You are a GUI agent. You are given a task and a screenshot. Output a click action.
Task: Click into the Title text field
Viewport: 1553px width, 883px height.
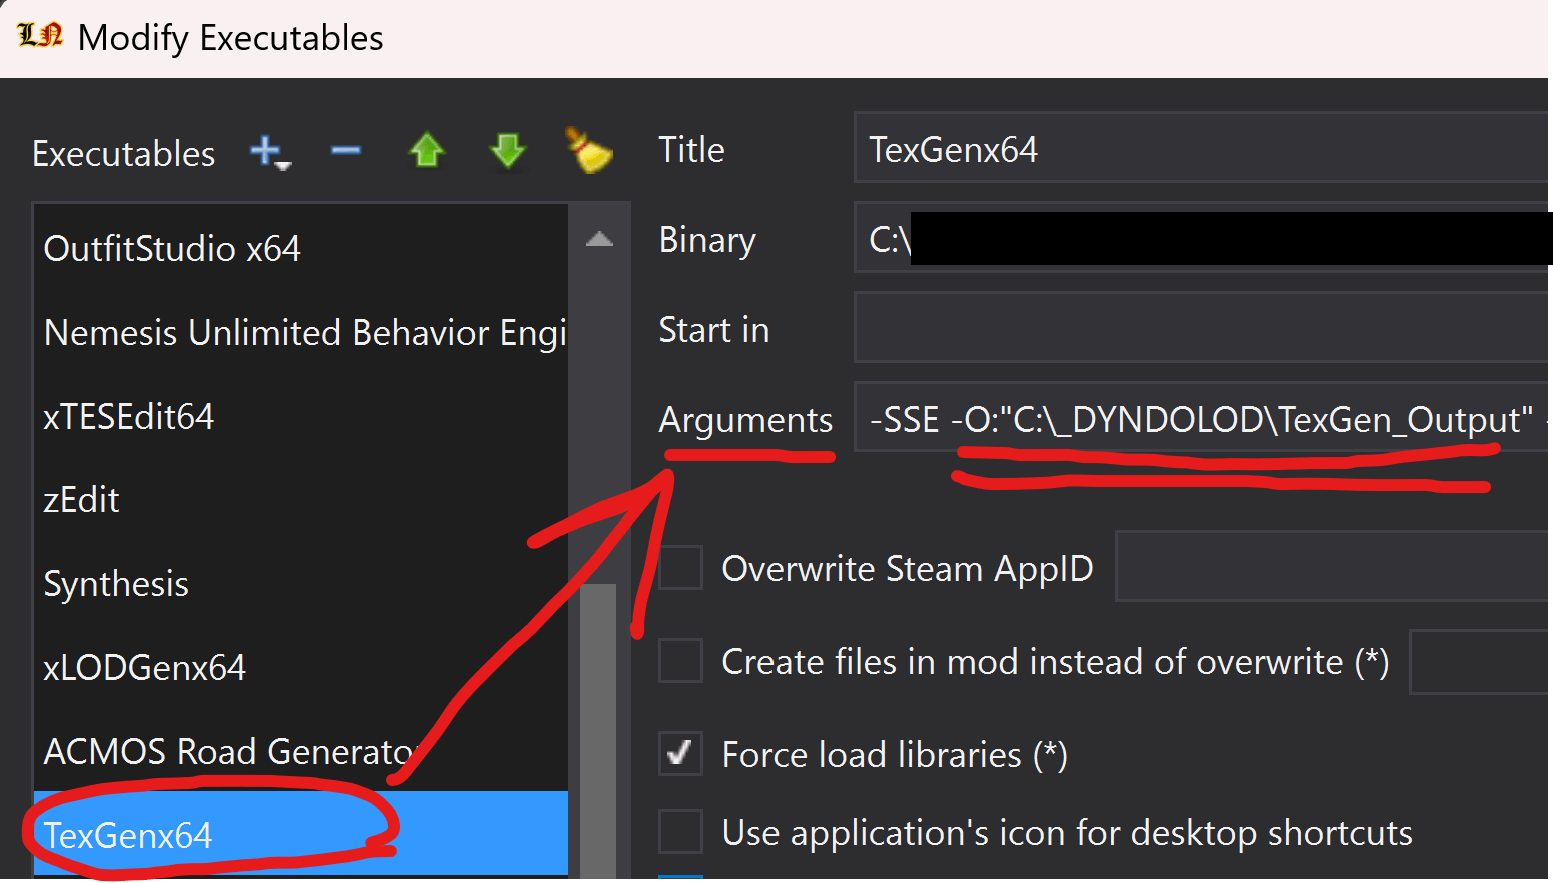coord(1200,148)
